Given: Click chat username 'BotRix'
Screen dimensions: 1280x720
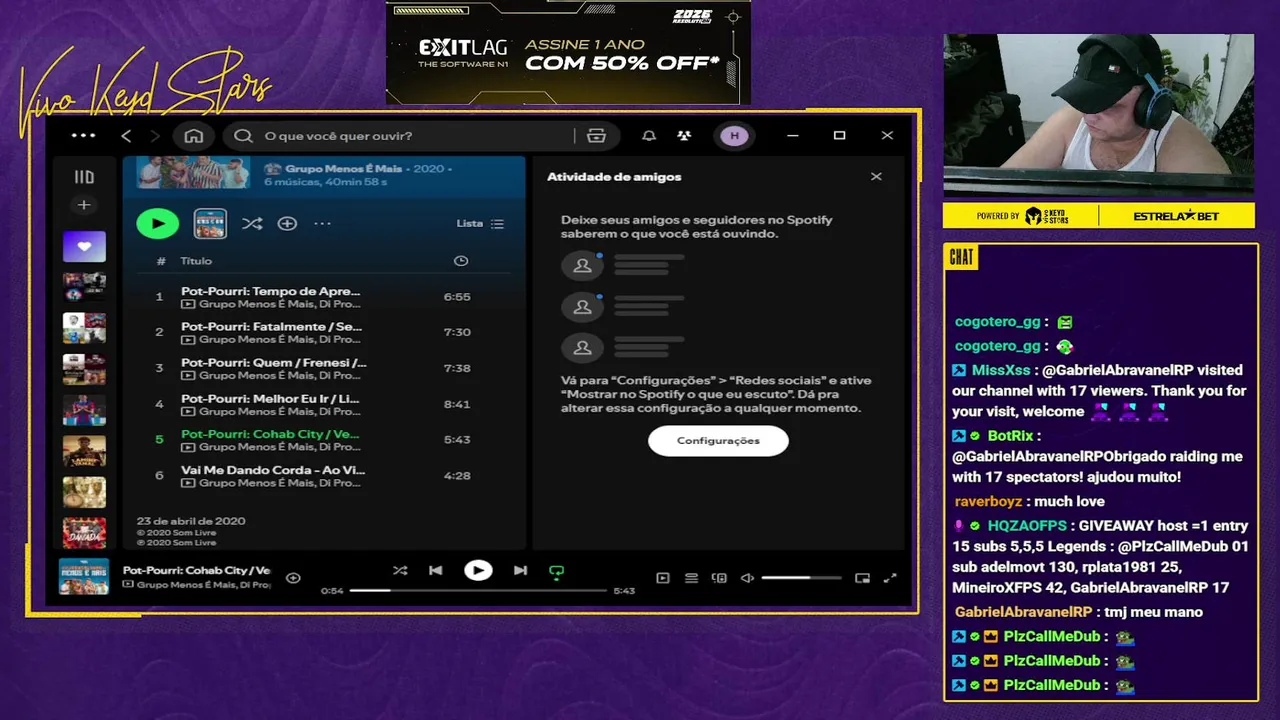Looking at the screenshot, I should (1010, 436).
